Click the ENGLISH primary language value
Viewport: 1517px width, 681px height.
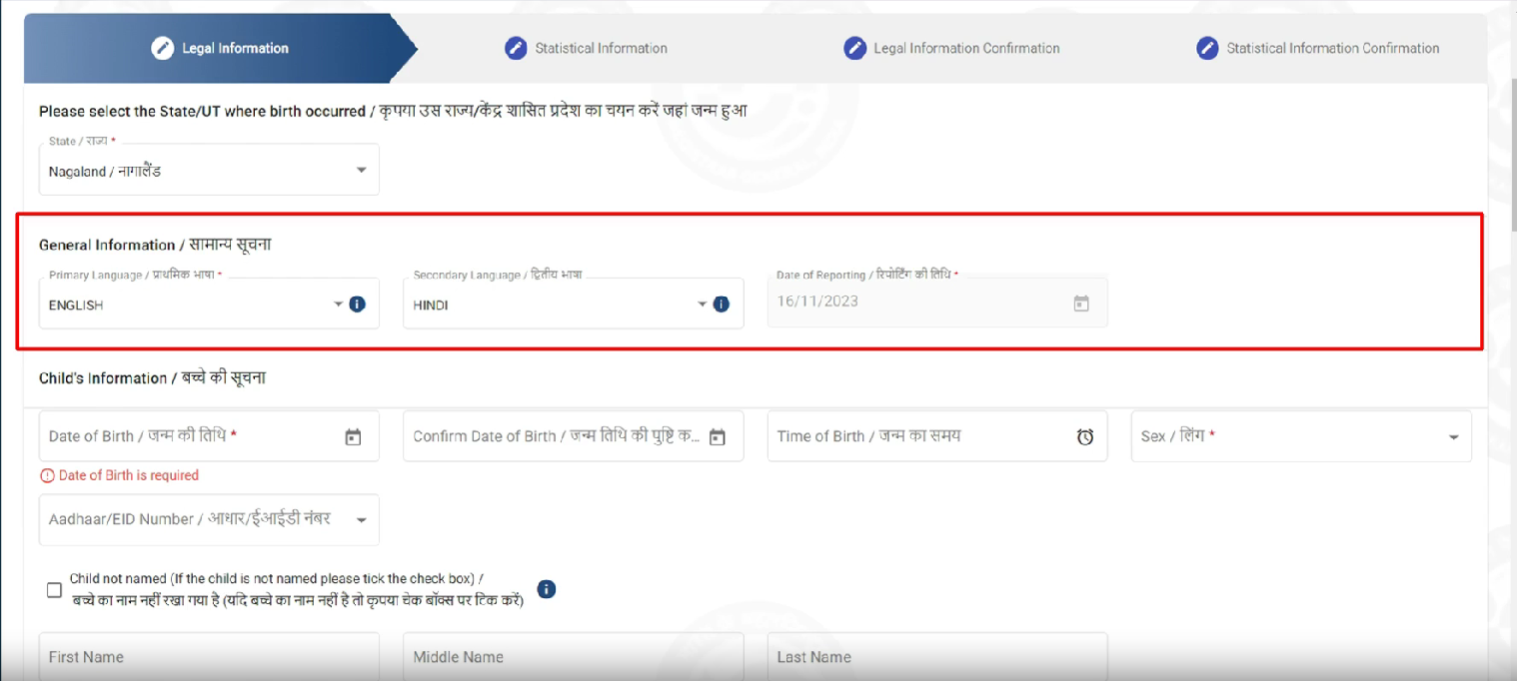point(76,306)
